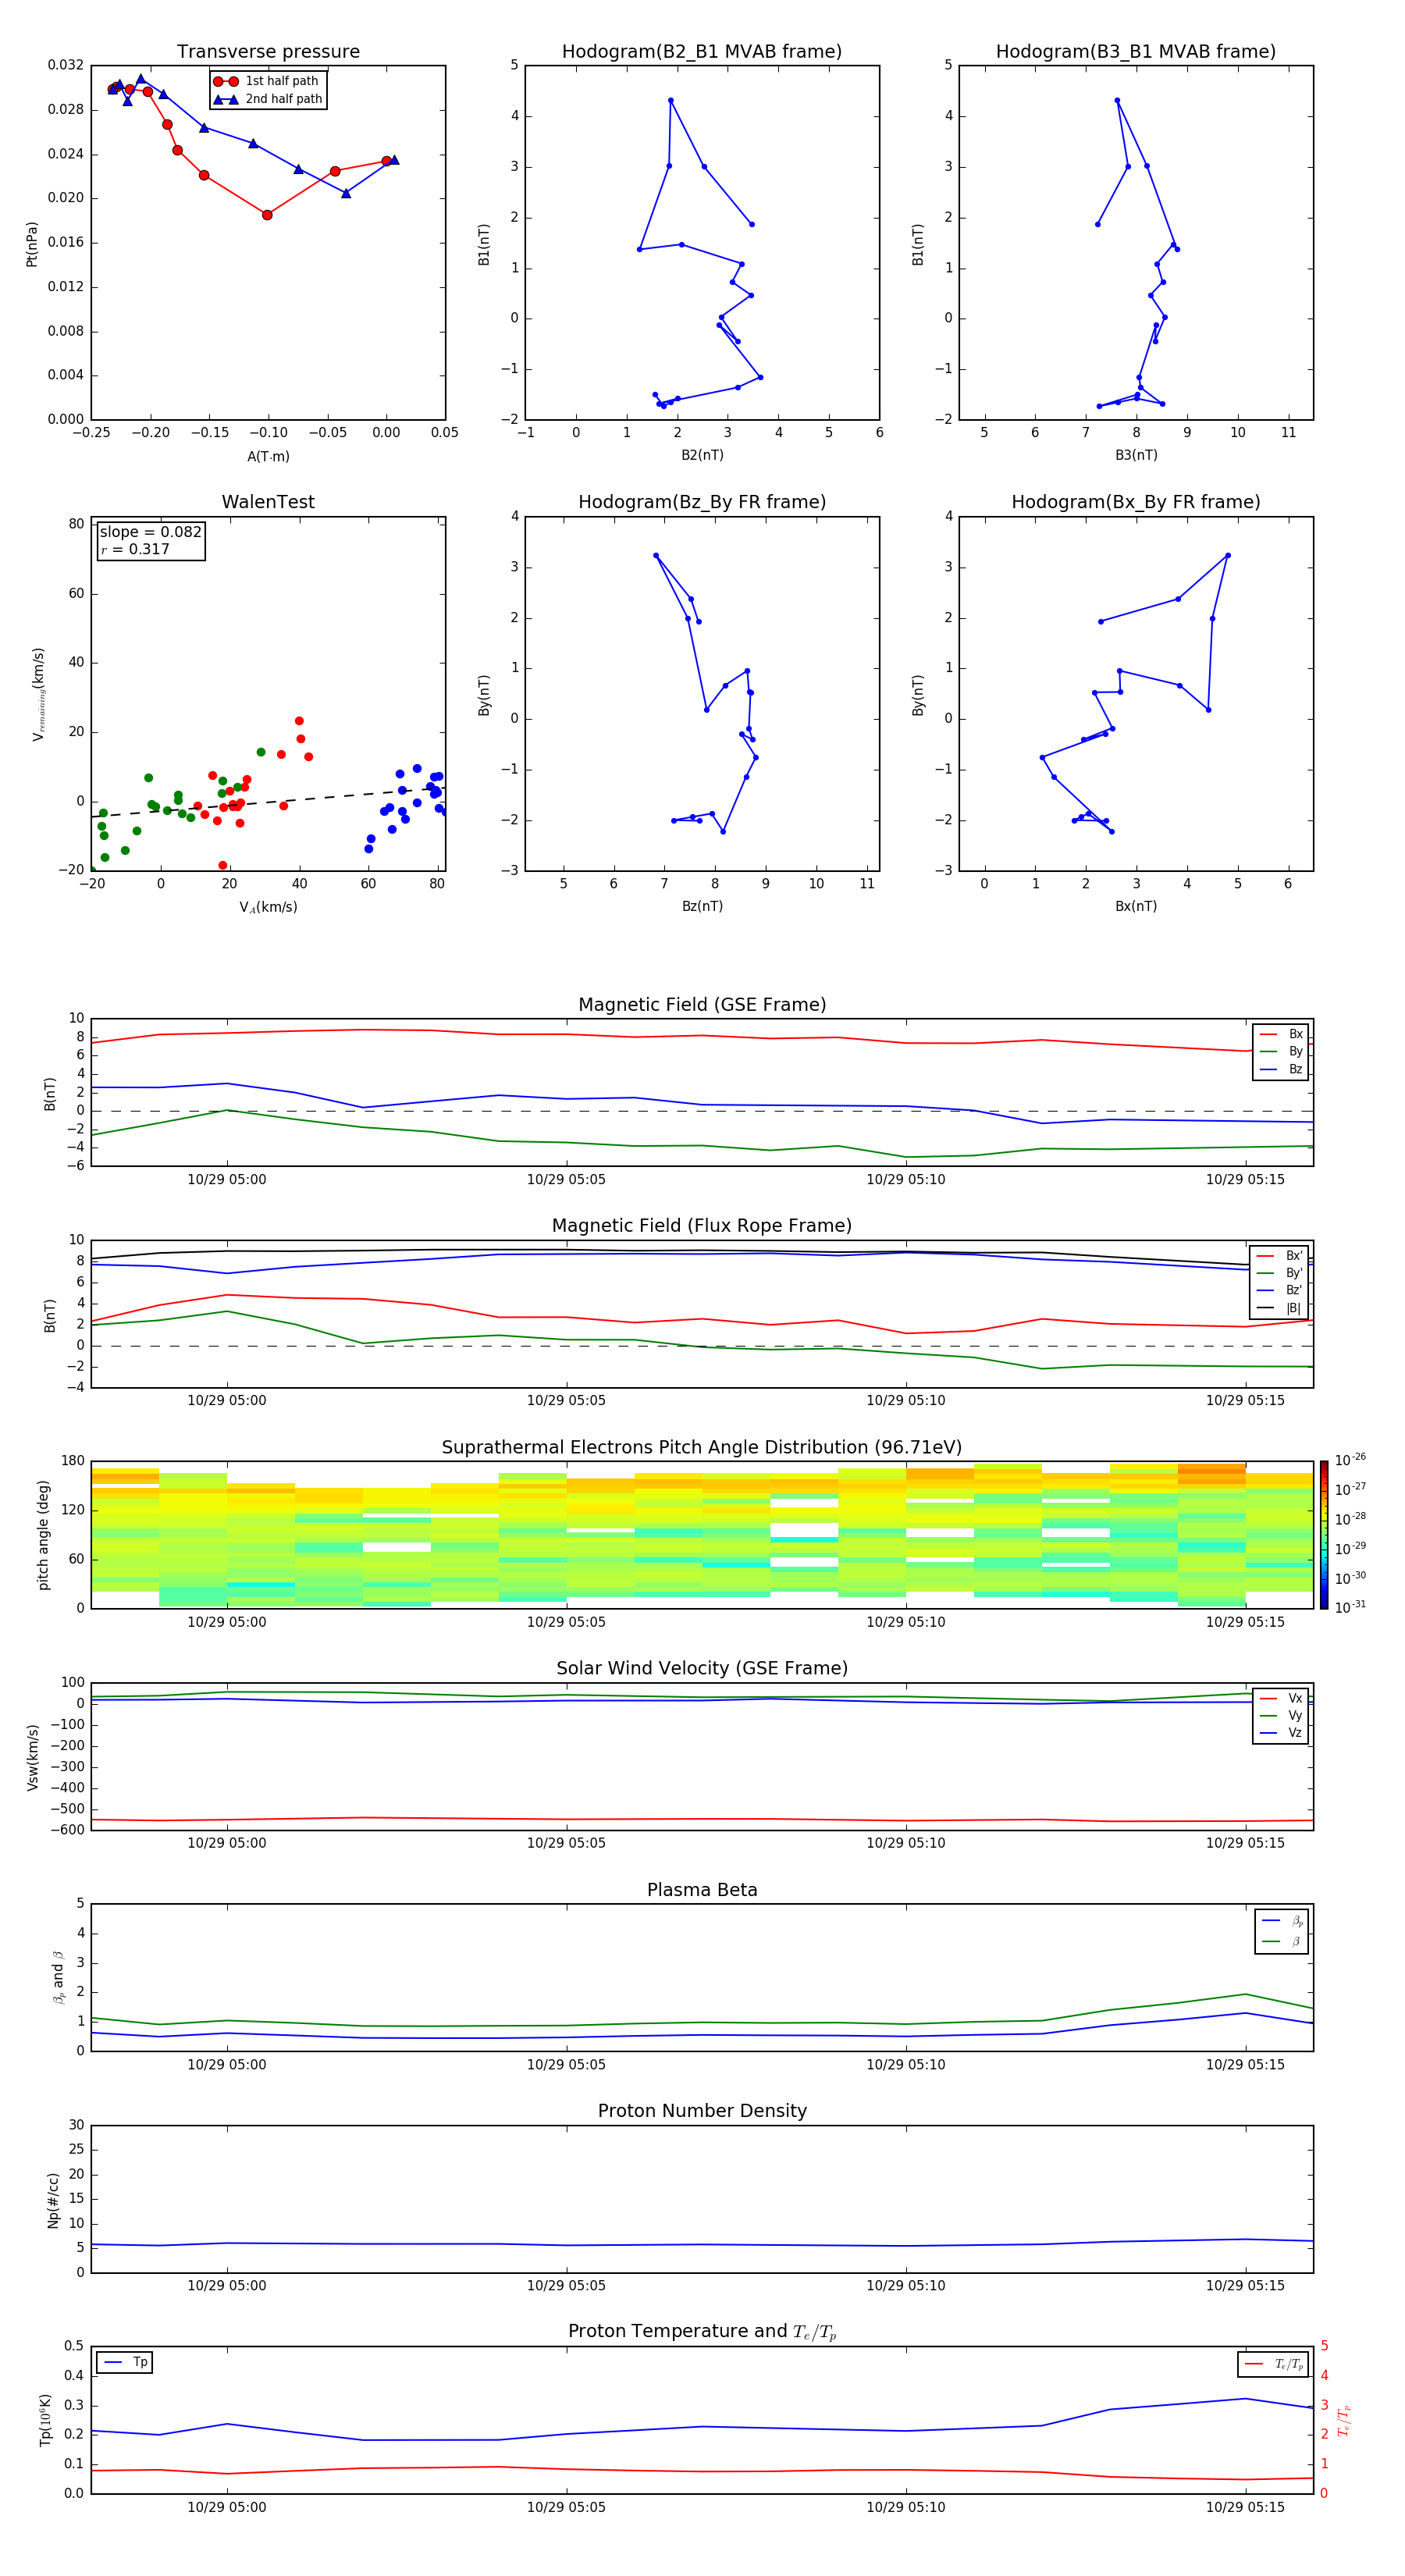Click the "pitch angle (deg)" axis label
This screenshot has height=2576, width=1405.
click(43, 1535)
